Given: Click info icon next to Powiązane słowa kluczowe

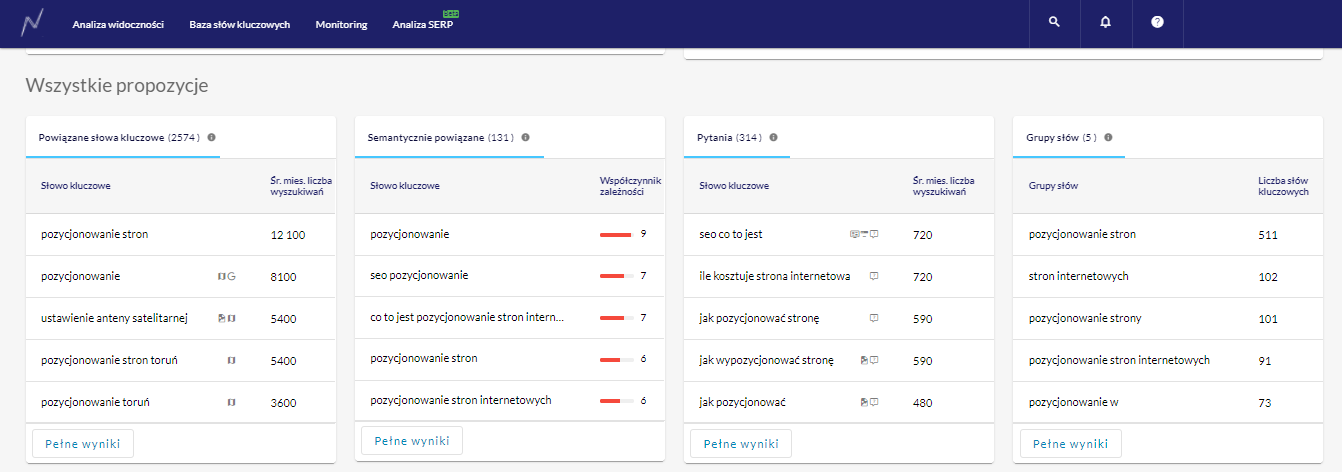Looking at the screenshot, I should point(212,138).
